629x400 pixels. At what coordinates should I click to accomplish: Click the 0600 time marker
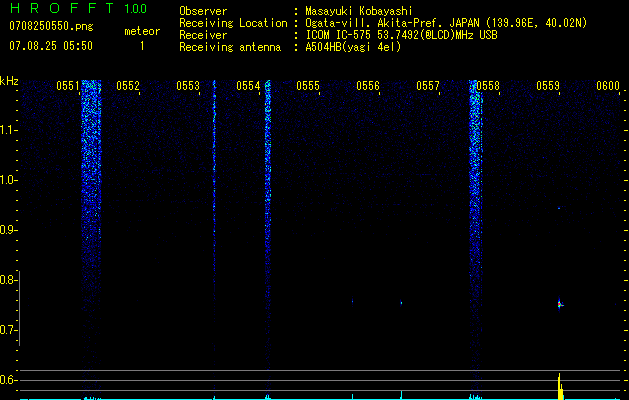(608, 86)
